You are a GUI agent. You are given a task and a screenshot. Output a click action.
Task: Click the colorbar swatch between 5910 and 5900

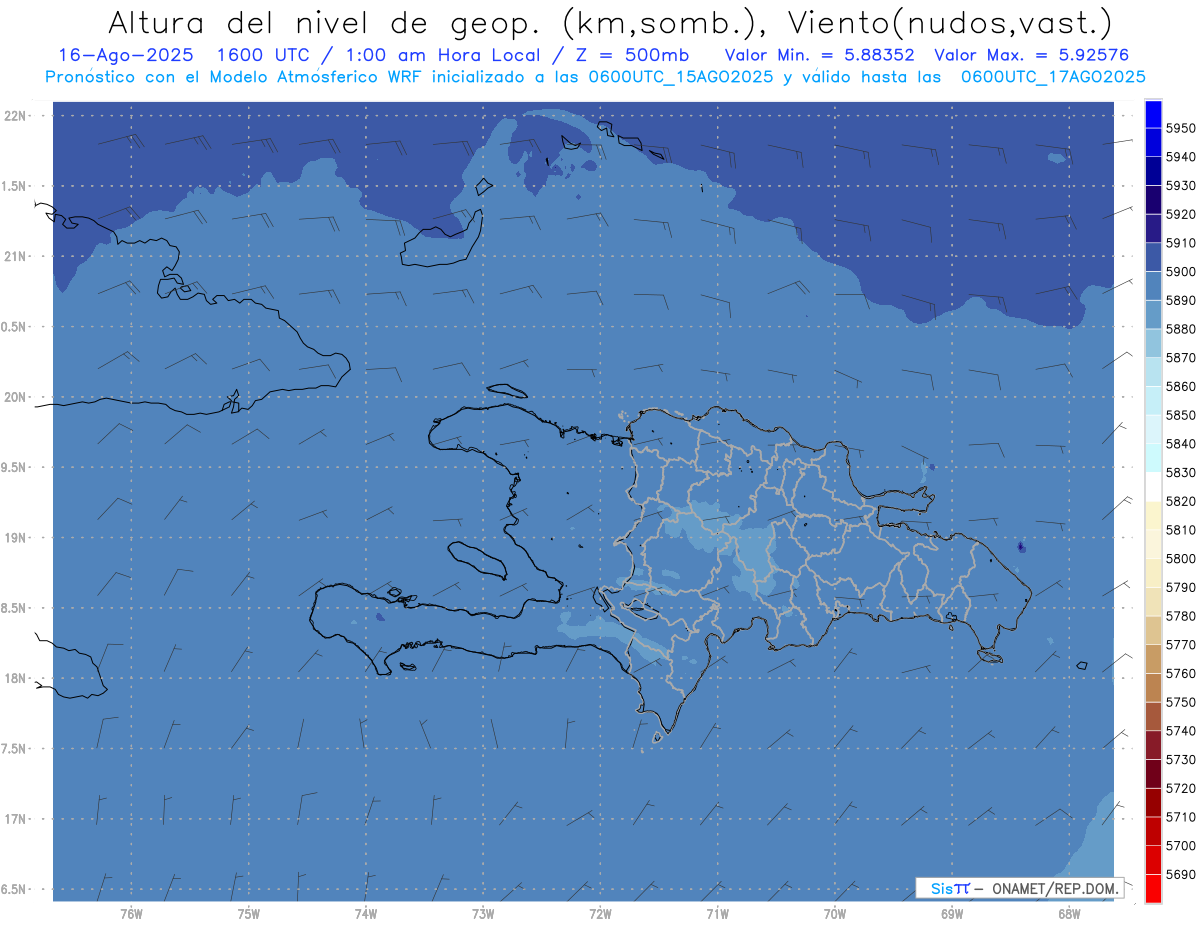[x=1153, y=257]
